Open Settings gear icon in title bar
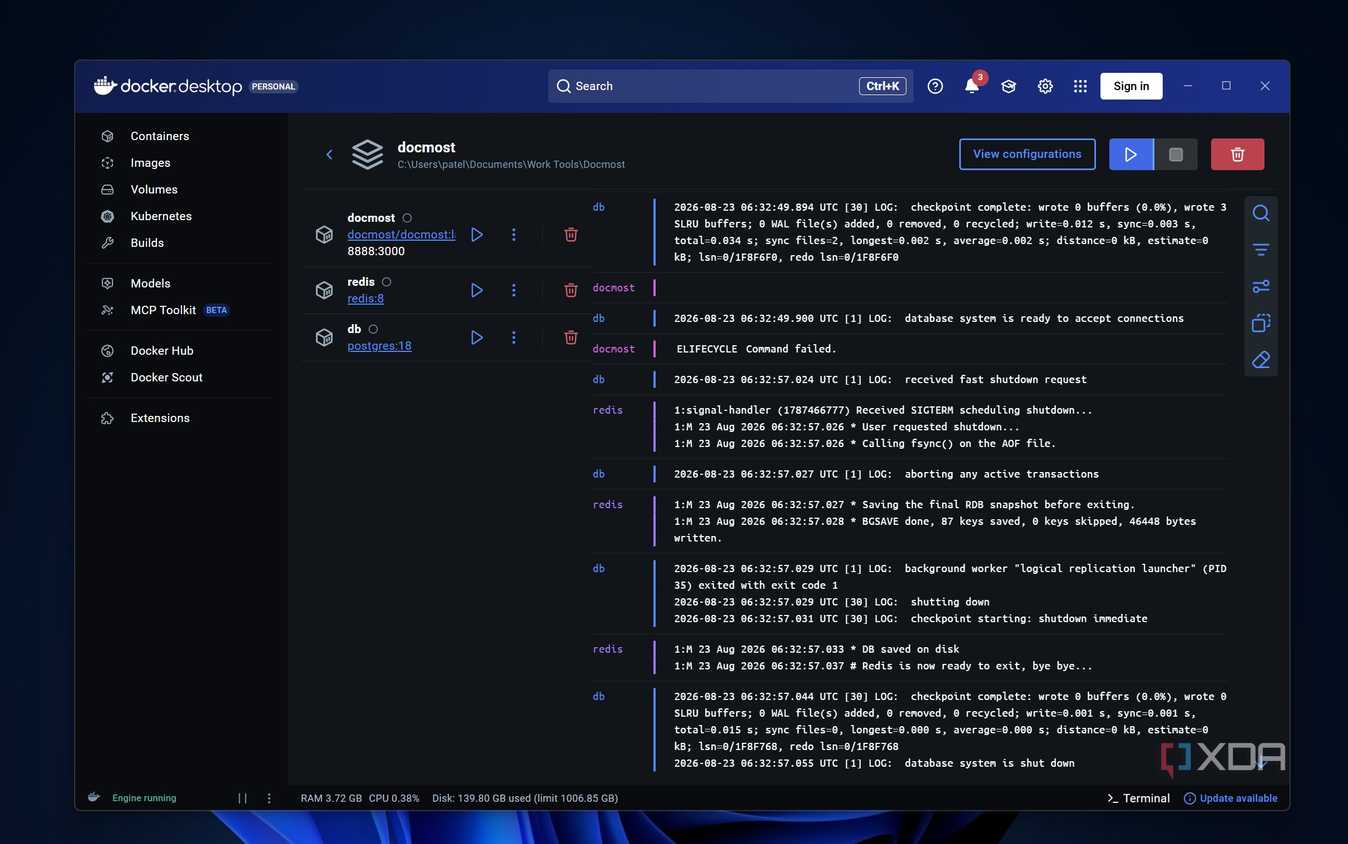Viewport: 1348px width, 844px height. [x=1045, y=86]
